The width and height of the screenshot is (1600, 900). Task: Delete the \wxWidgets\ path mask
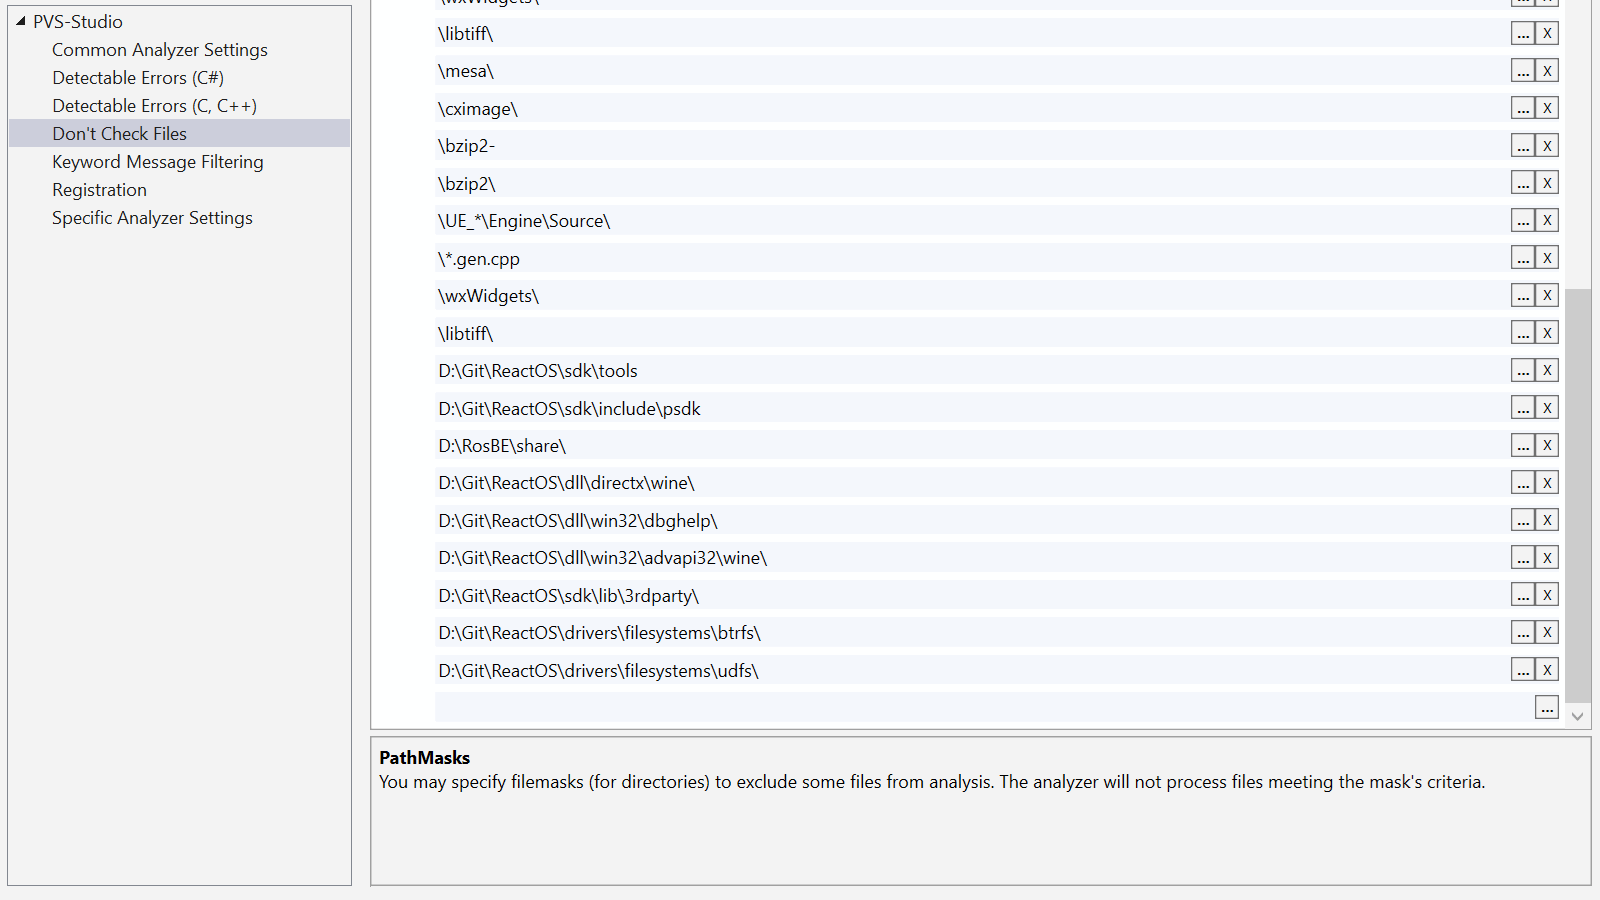[x=1546, y=295]
